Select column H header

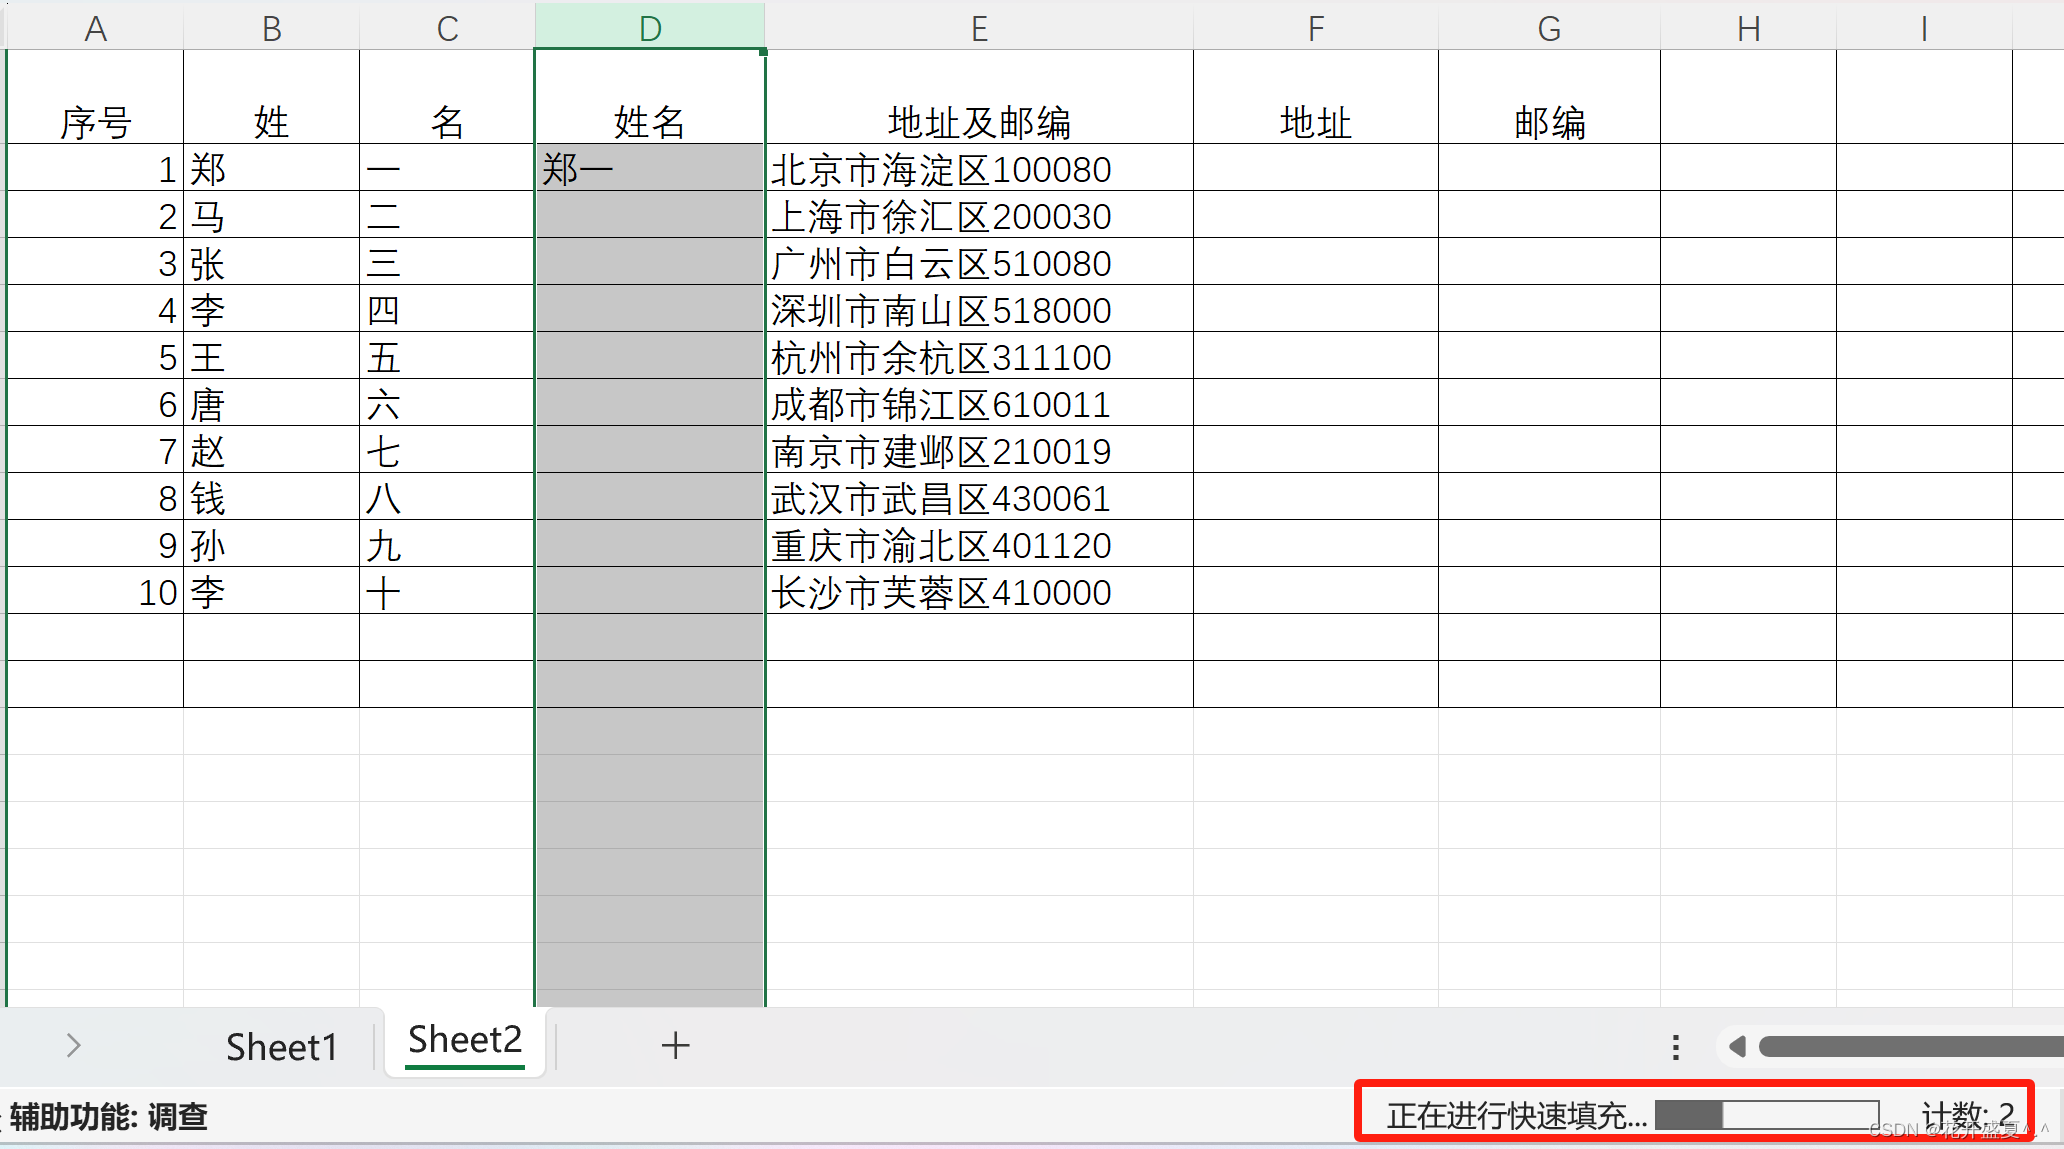pos(1748,27)
